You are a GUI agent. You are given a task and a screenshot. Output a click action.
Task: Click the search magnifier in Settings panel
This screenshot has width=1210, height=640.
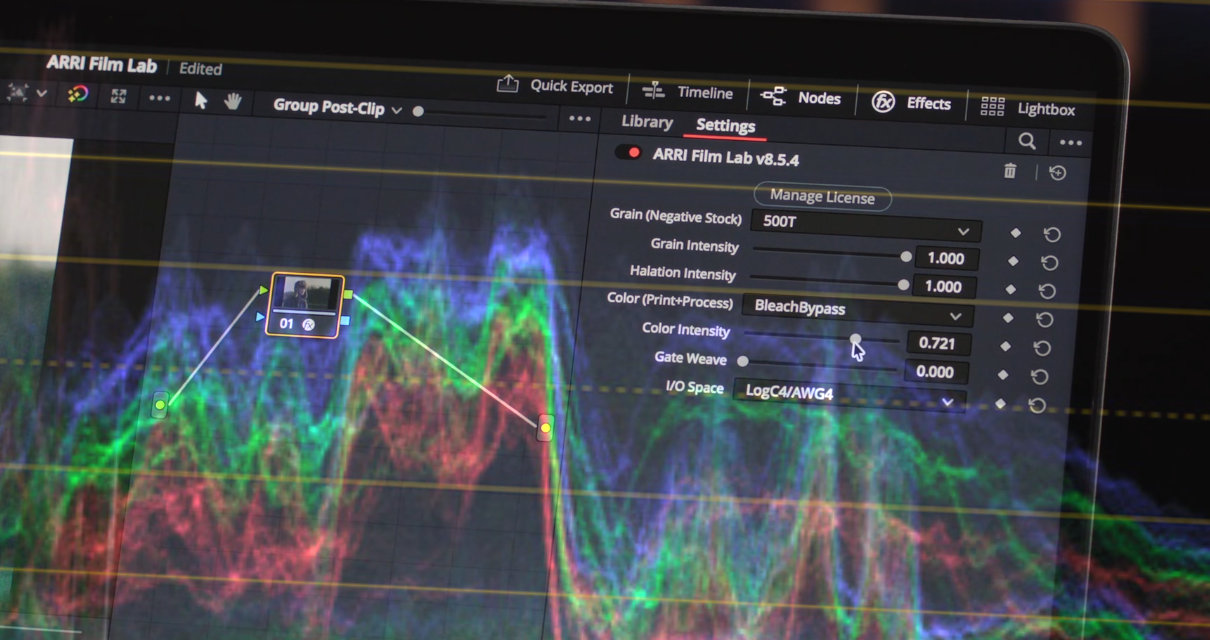(x=1027, y=141)
